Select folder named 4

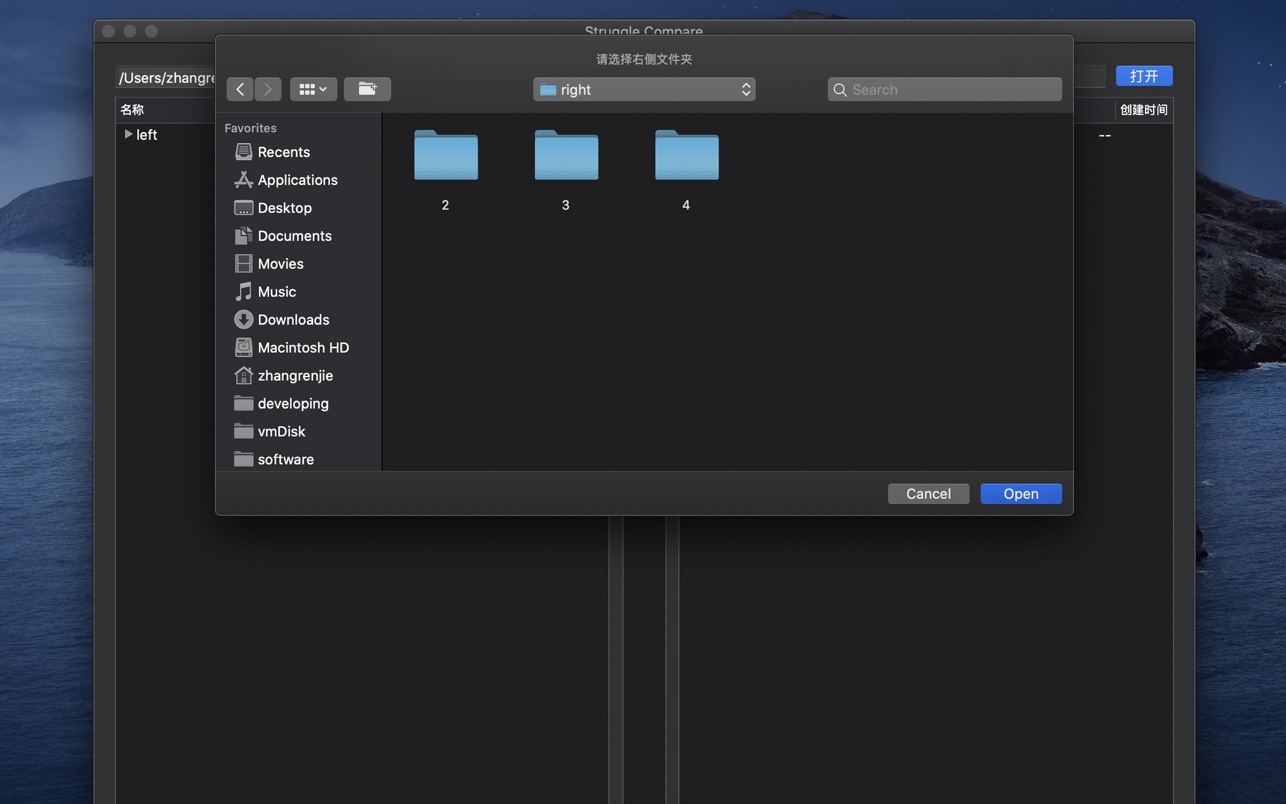click(x=686, y=170)
